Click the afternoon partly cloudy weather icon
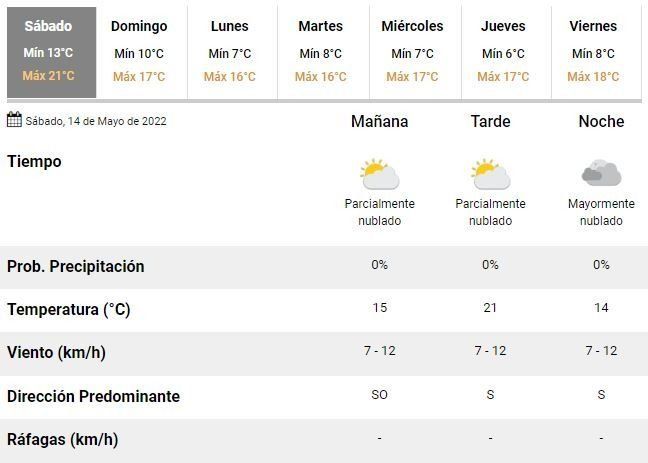Image resolution: width=648 pixels, height=463 pixels. tap(490, 174)
